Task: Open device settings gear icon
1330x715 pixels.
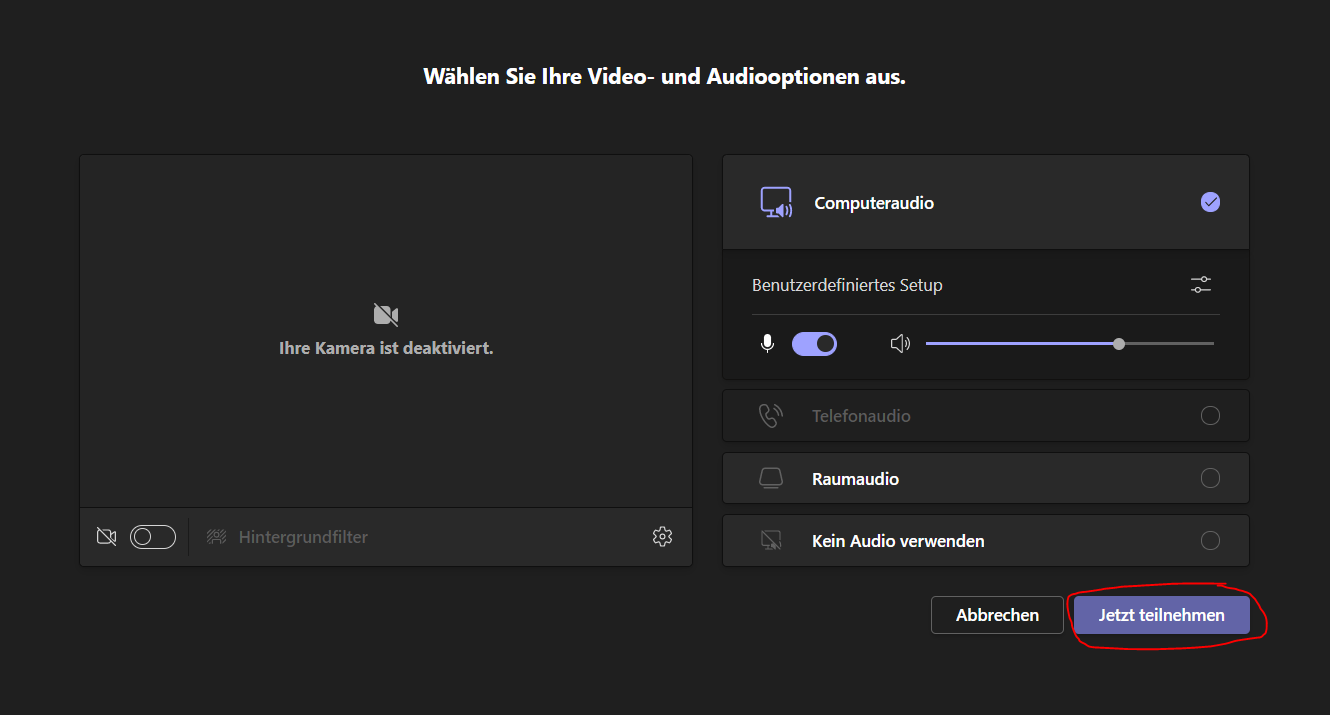Action: [x=662, y=537]
